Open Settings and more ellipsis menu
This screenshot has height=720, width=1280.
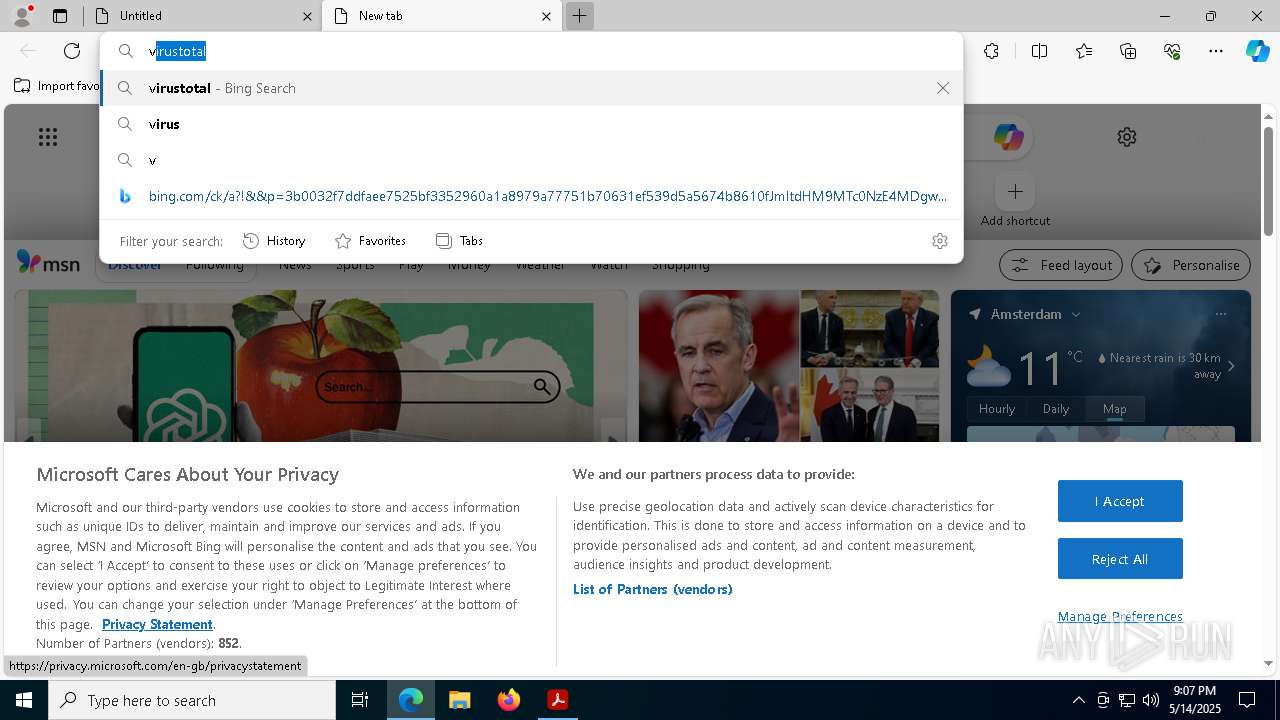1216,51
